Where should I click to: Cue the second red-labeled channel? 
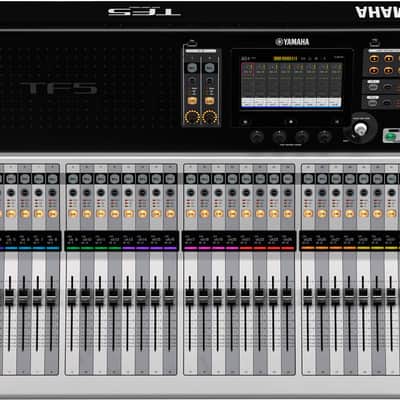(x=260, y=193)
